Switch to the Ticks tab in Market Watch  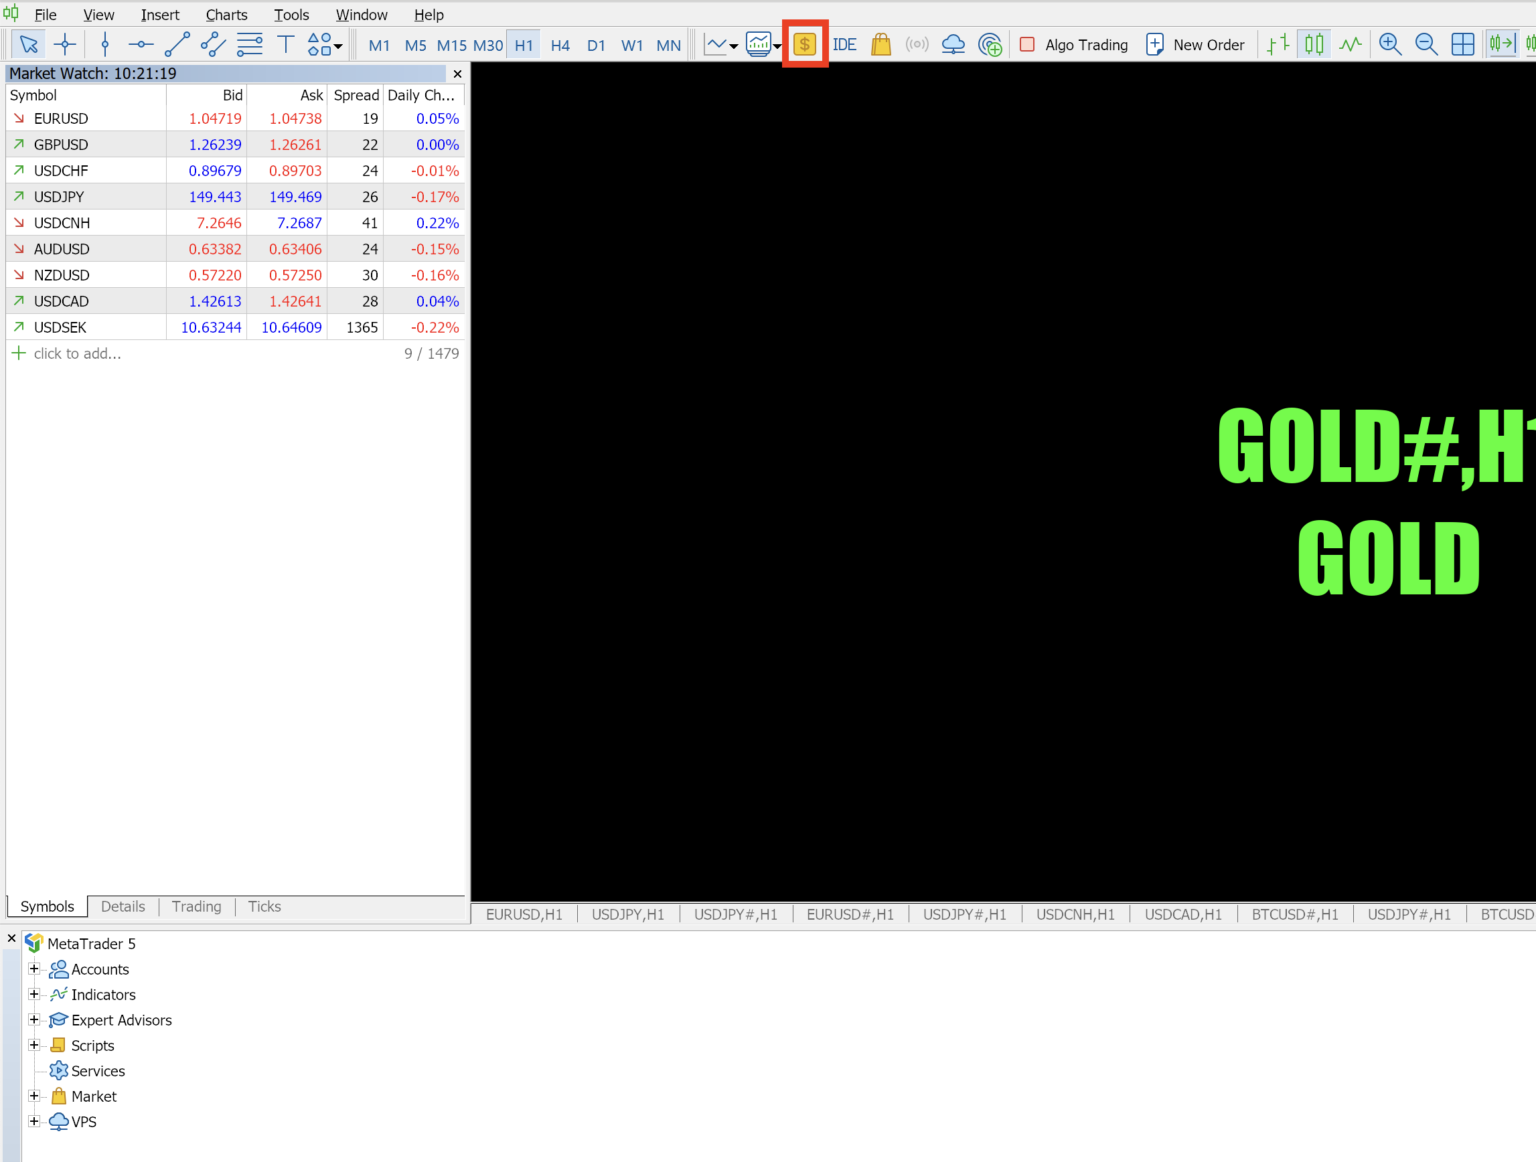tap(264, 906)
